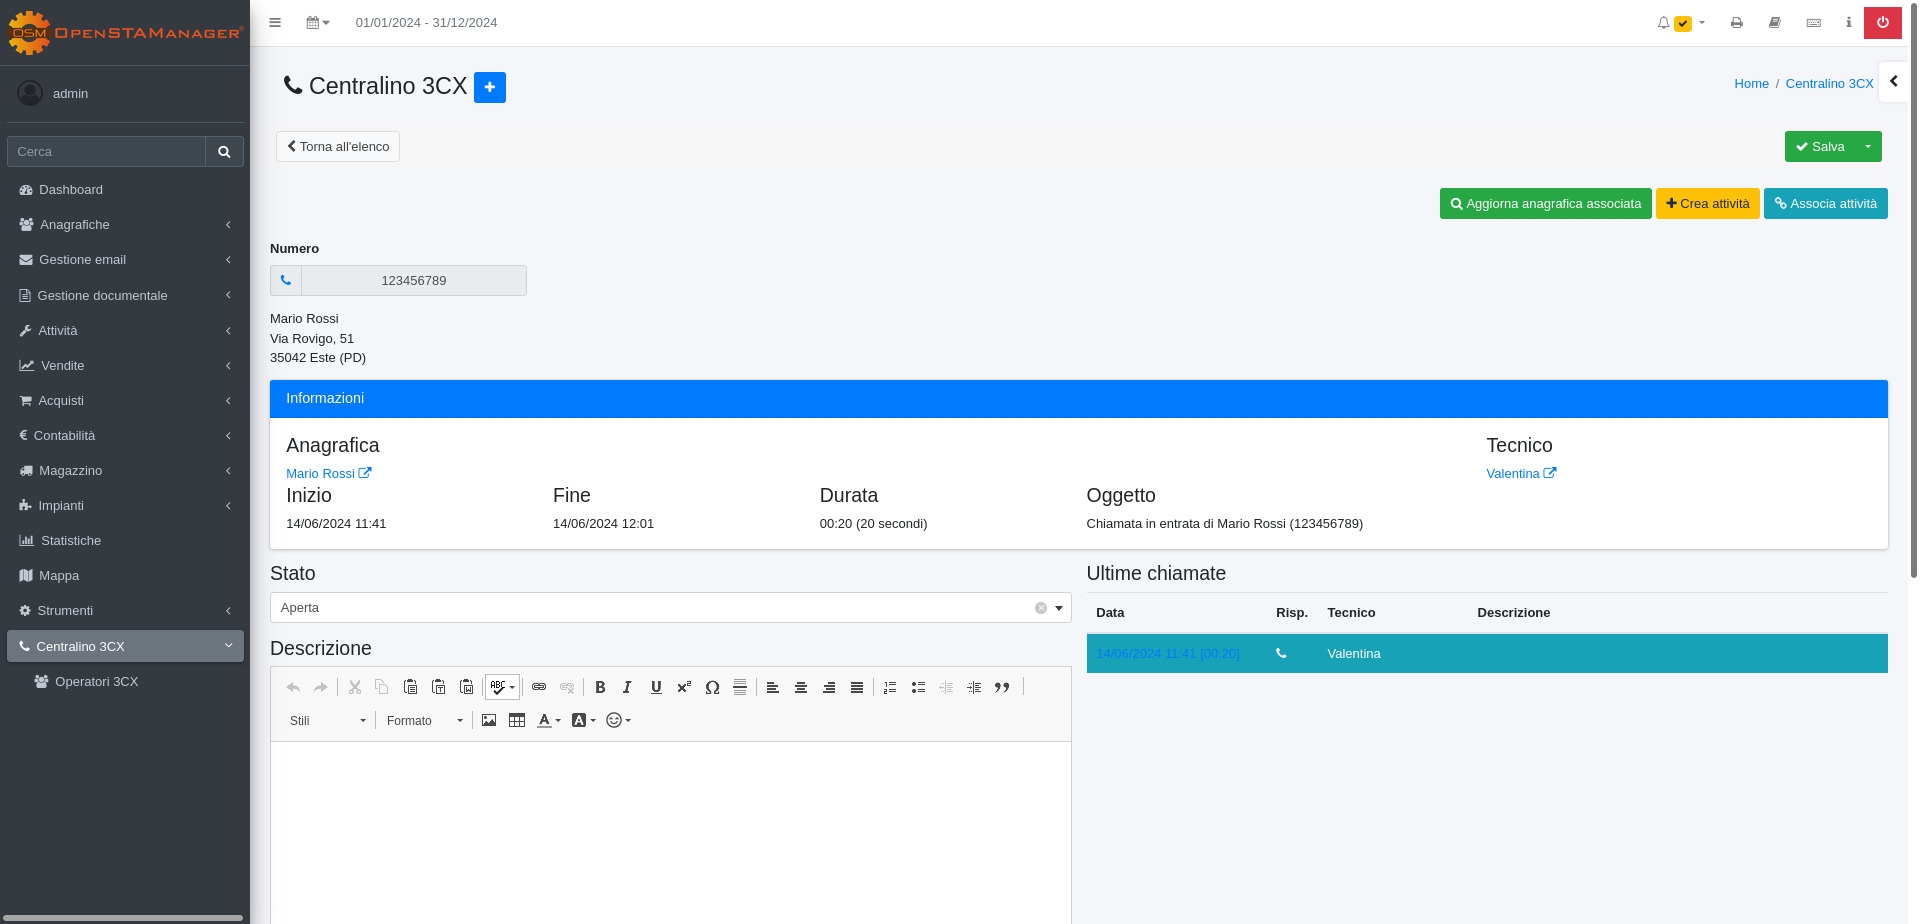This screenshot has width=1920, height=924.
Task: Open the Stato dropdown showing Aperta
Action: pos(670,608)
